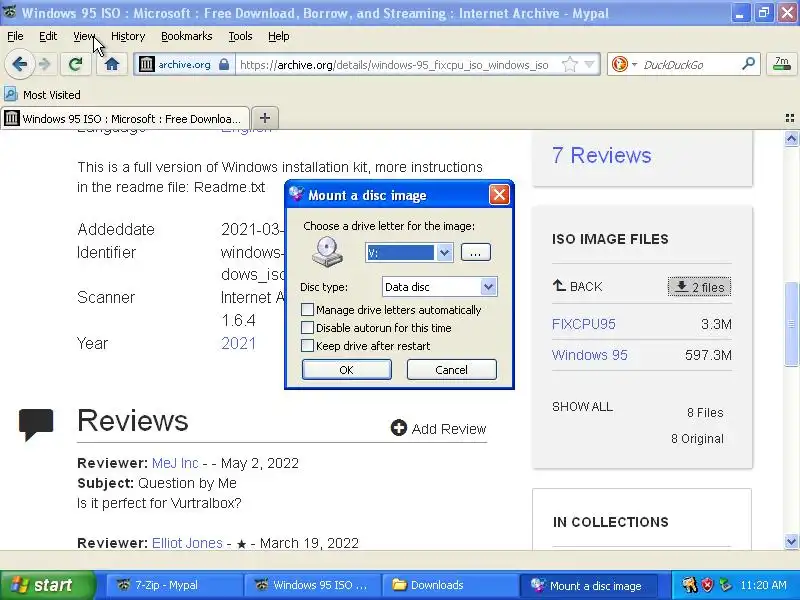Open a new tab with the plus button
This screenshot has height=600, width=800.
click(265, 118)
